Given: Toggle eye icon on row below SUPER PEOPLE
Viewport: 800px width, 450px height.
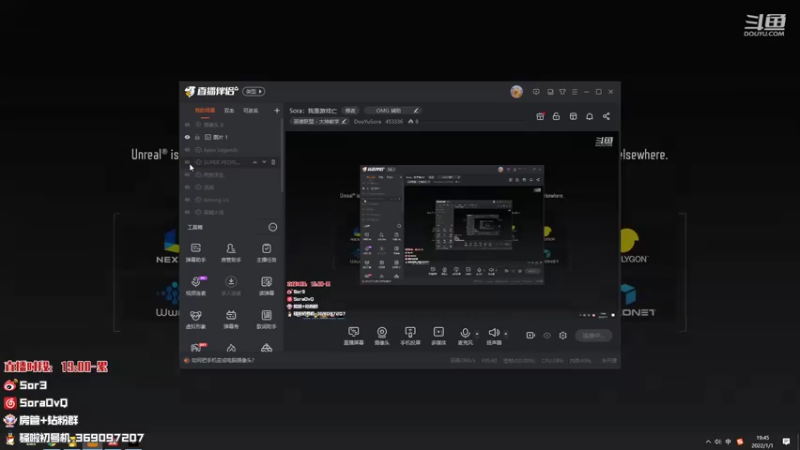Looking at the screenshot, I should (x=187, y=175).
